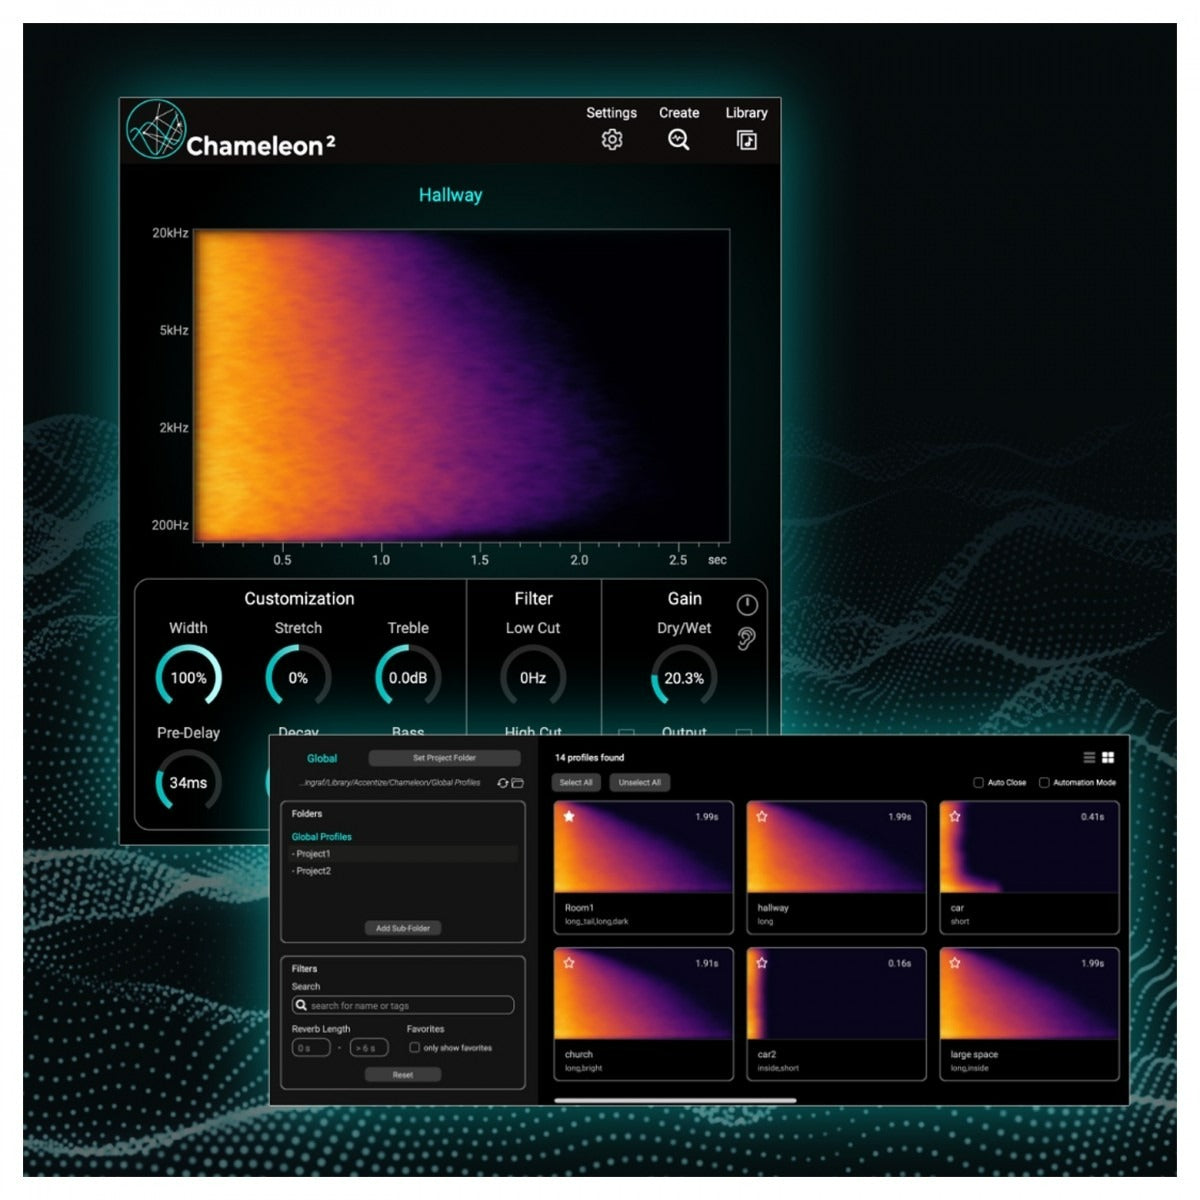
Task: Click the maximum reverb length field
Action: coord(369,1048)
